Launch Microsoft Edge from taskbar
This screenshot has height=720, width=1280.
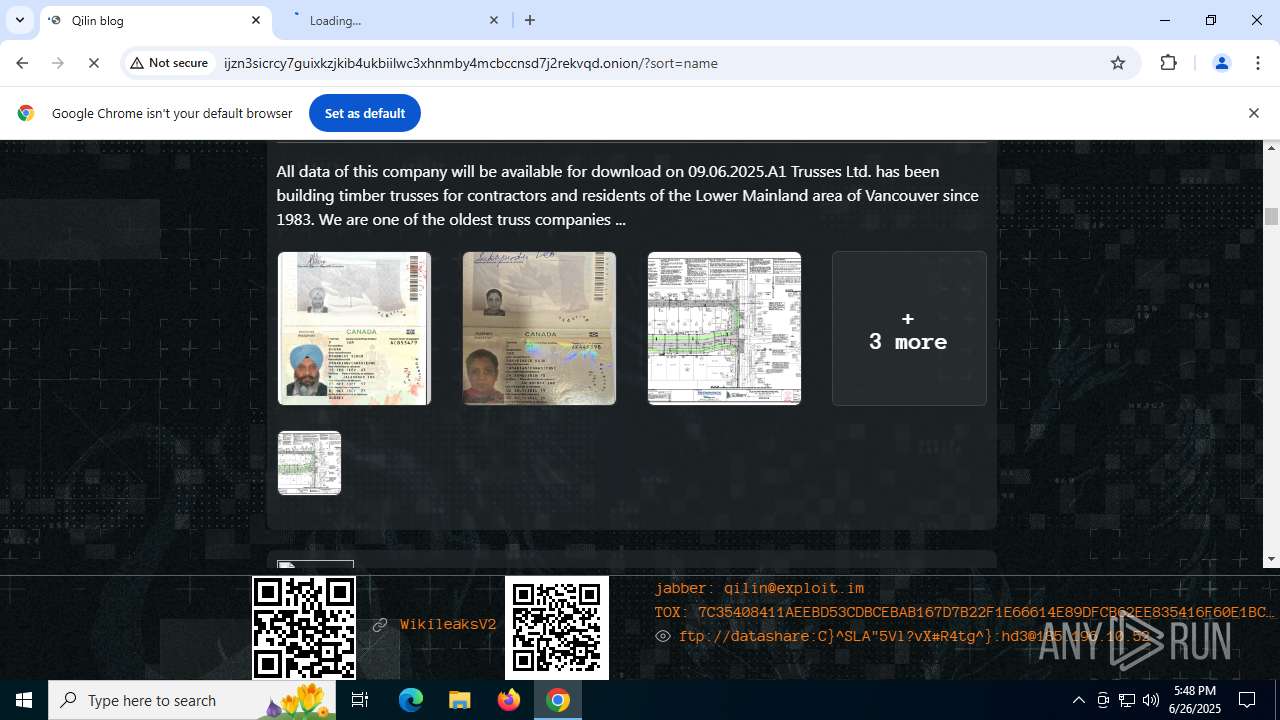coord(411,700)
